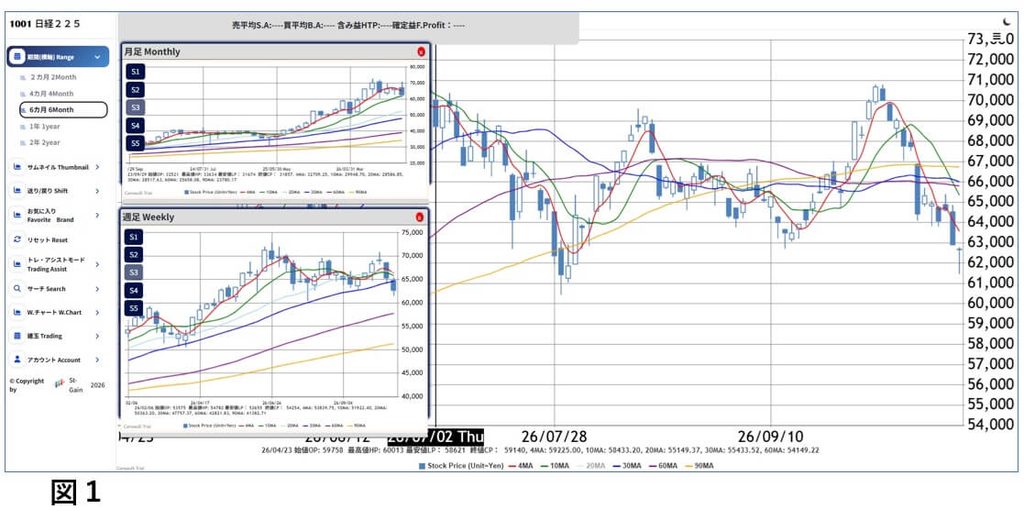1024x511 pixels.
Task: Toggle S1 in the Weekly panel
Action: pos(133,236)
